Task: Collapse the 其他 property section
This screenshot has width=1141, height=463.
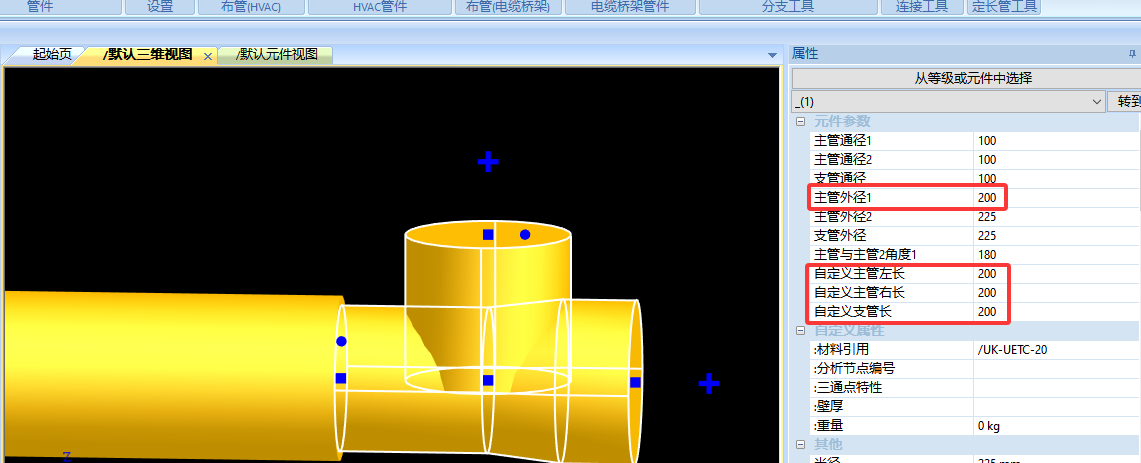Action: [x=800, y=444]
